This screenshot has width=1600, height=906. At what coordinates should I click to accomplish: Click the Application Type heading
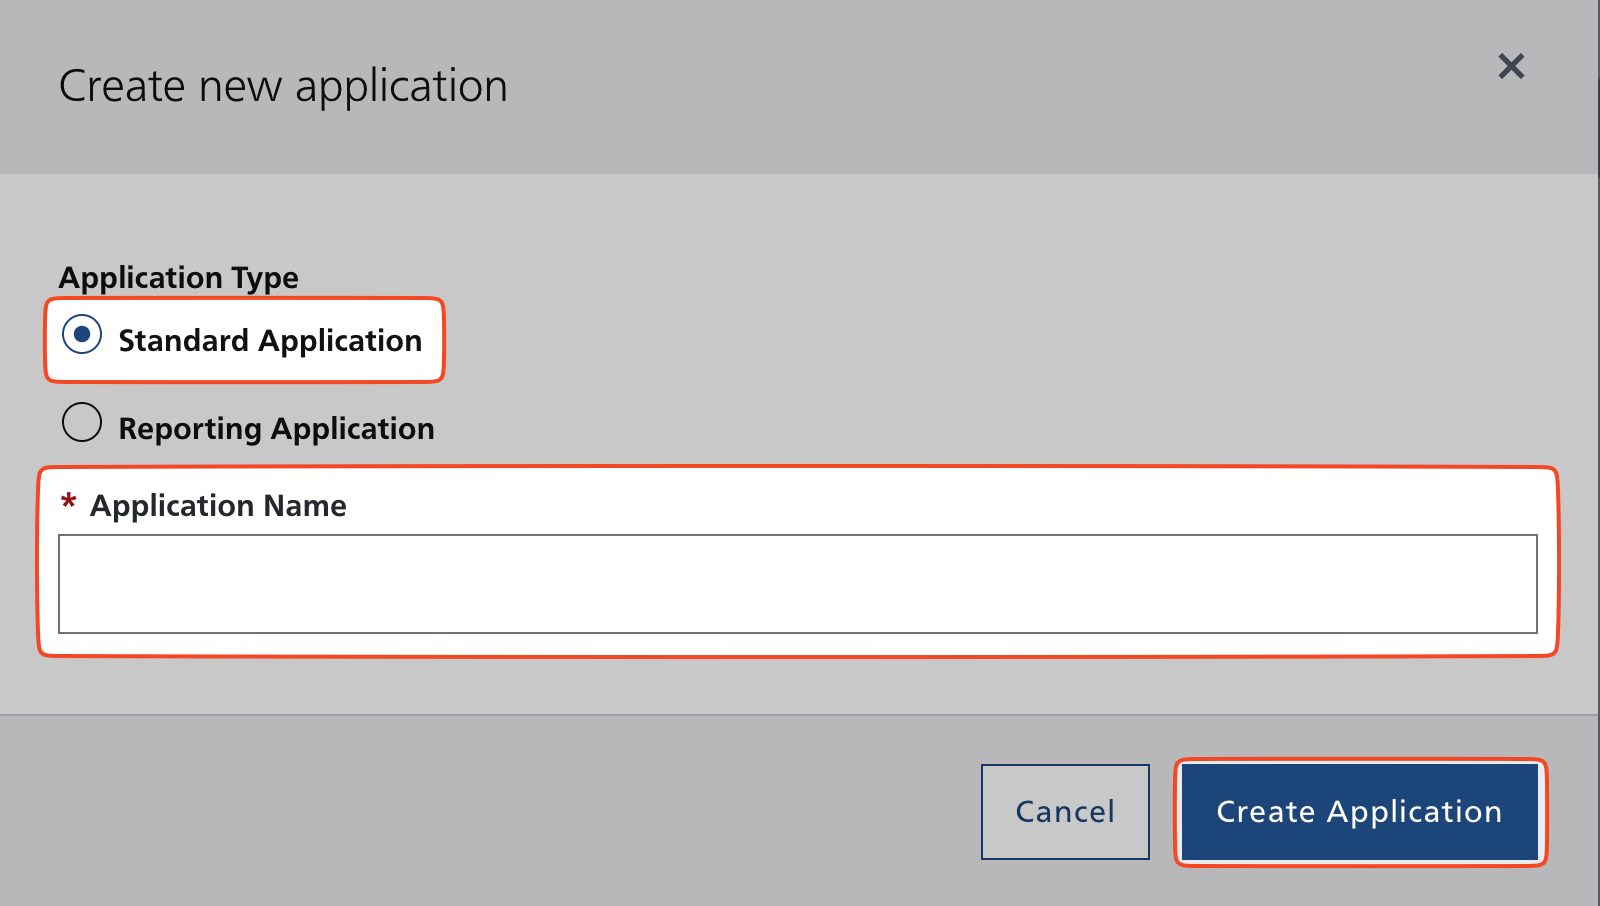179,277
